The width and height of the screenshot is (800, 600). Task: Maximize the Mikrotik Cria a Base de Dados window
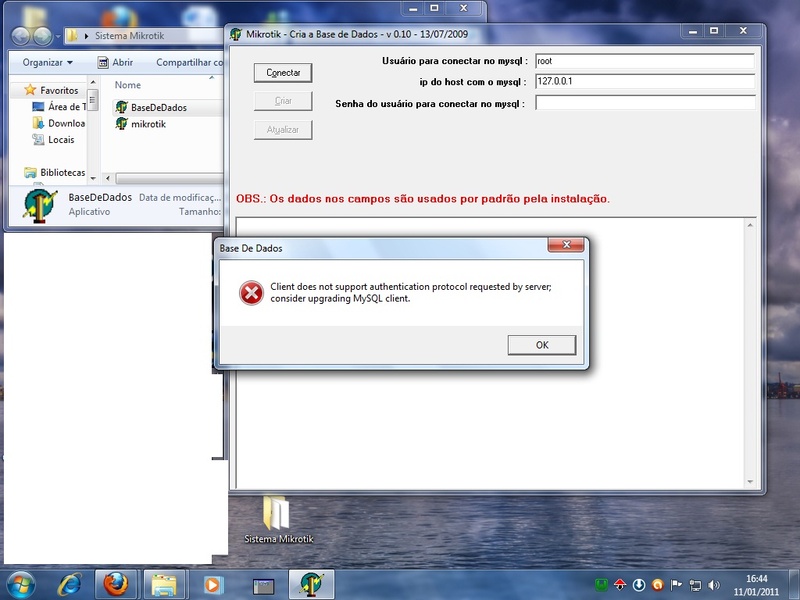click(x=714, y=31)
